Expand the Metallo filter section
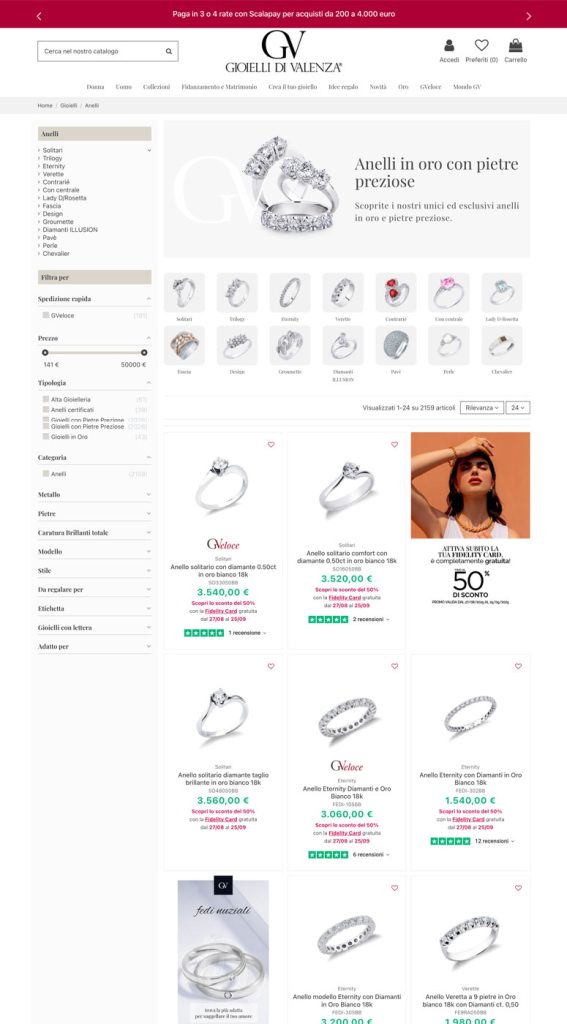This screenshot has width=567, height=1024. 95,495
